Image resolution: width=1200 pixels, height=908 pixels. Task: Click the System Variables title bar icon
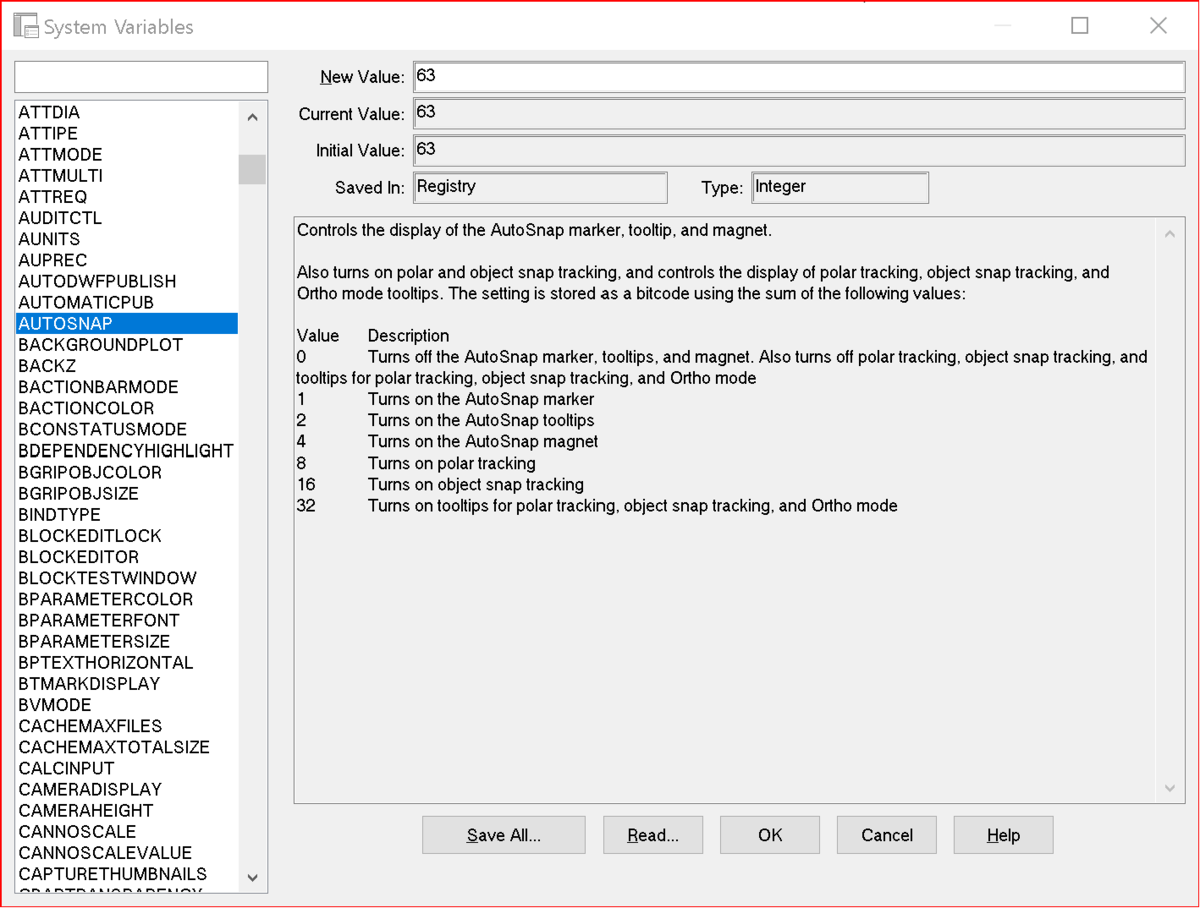(x=26, y=26)
